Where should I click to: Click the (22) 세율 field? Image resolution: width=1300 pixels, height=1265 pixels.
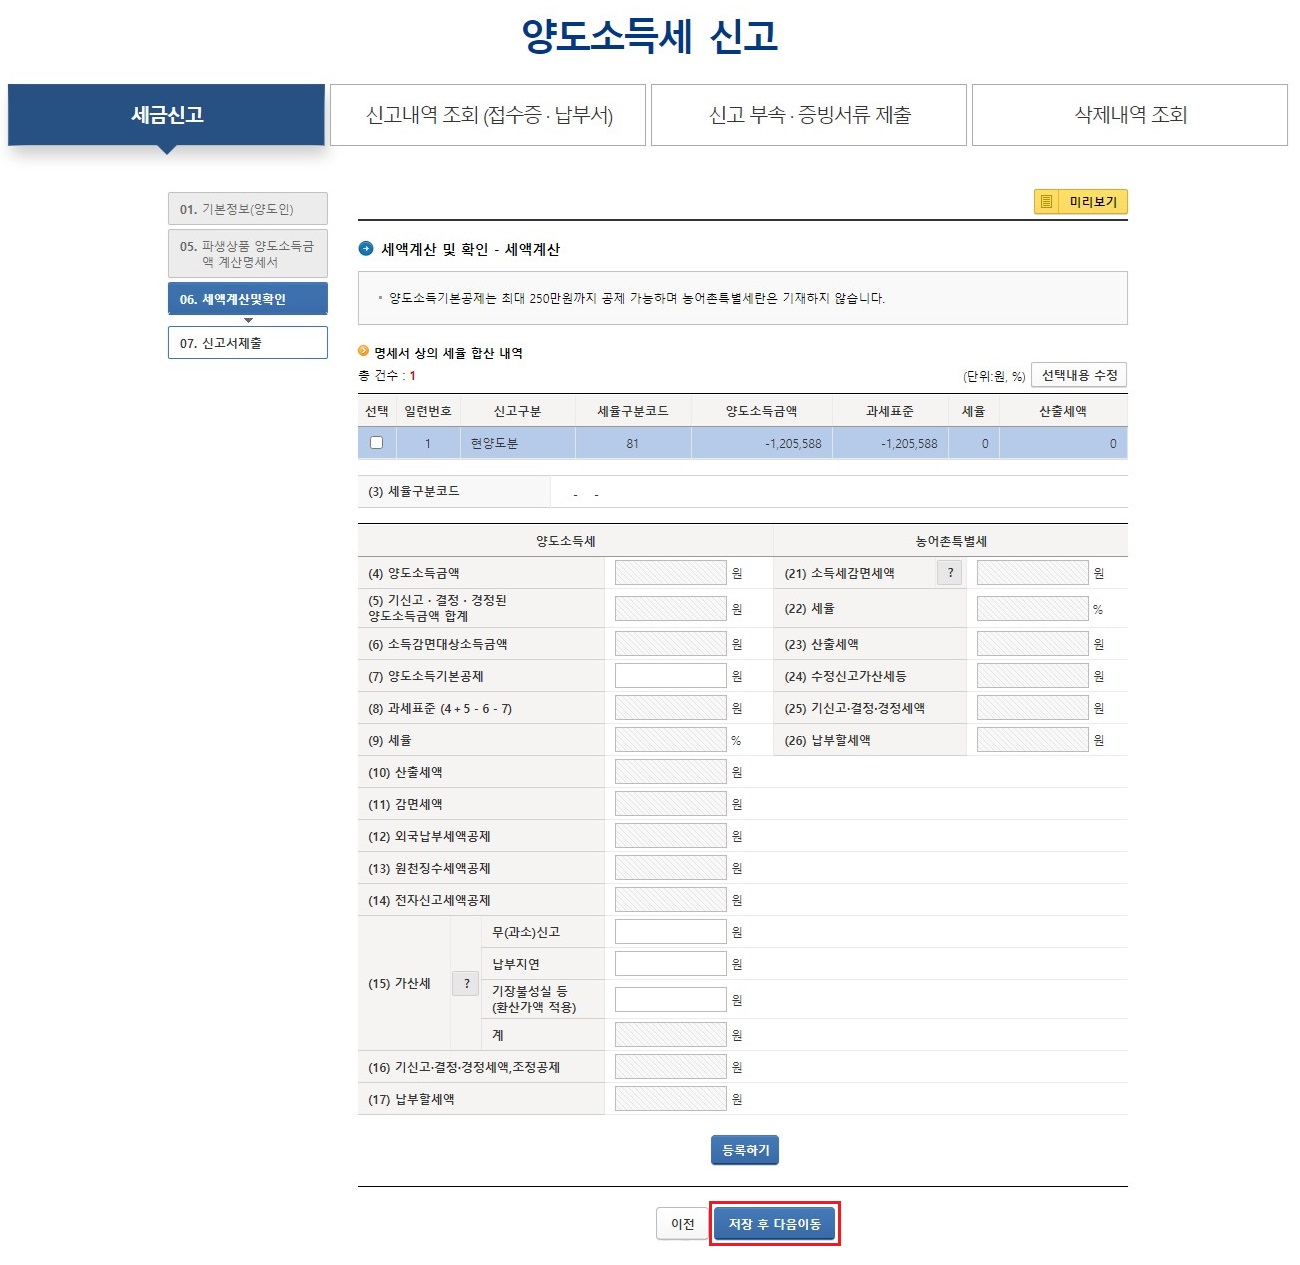tap(1033, 608)
